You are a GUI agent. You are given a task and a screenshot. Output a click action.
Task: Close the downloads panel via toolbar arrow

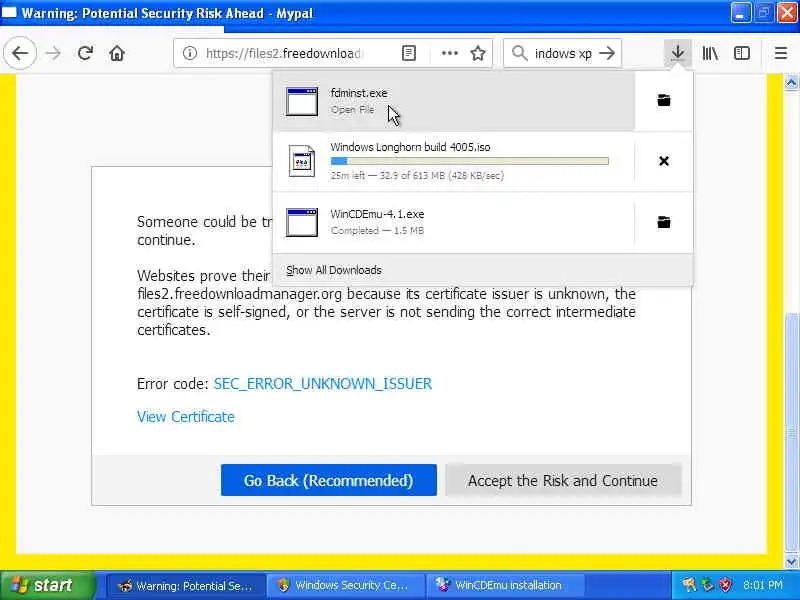678,53
